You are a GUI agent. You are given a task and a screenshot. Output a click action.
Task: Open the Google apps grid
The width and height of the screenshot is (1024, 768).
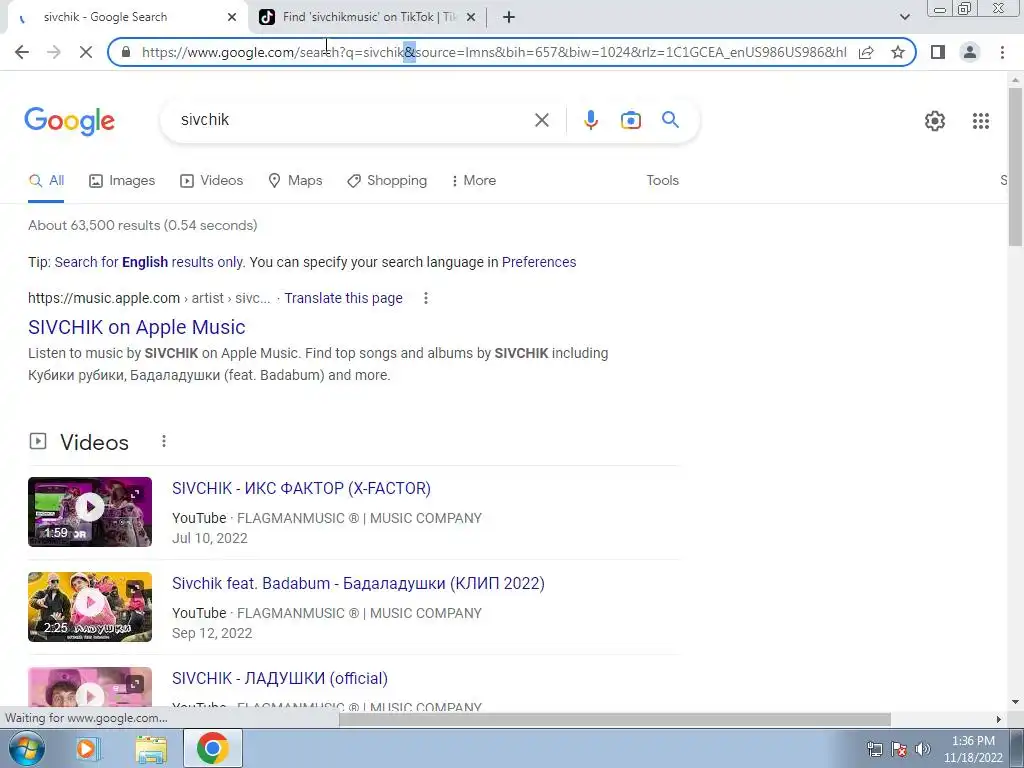click(980, 121)
